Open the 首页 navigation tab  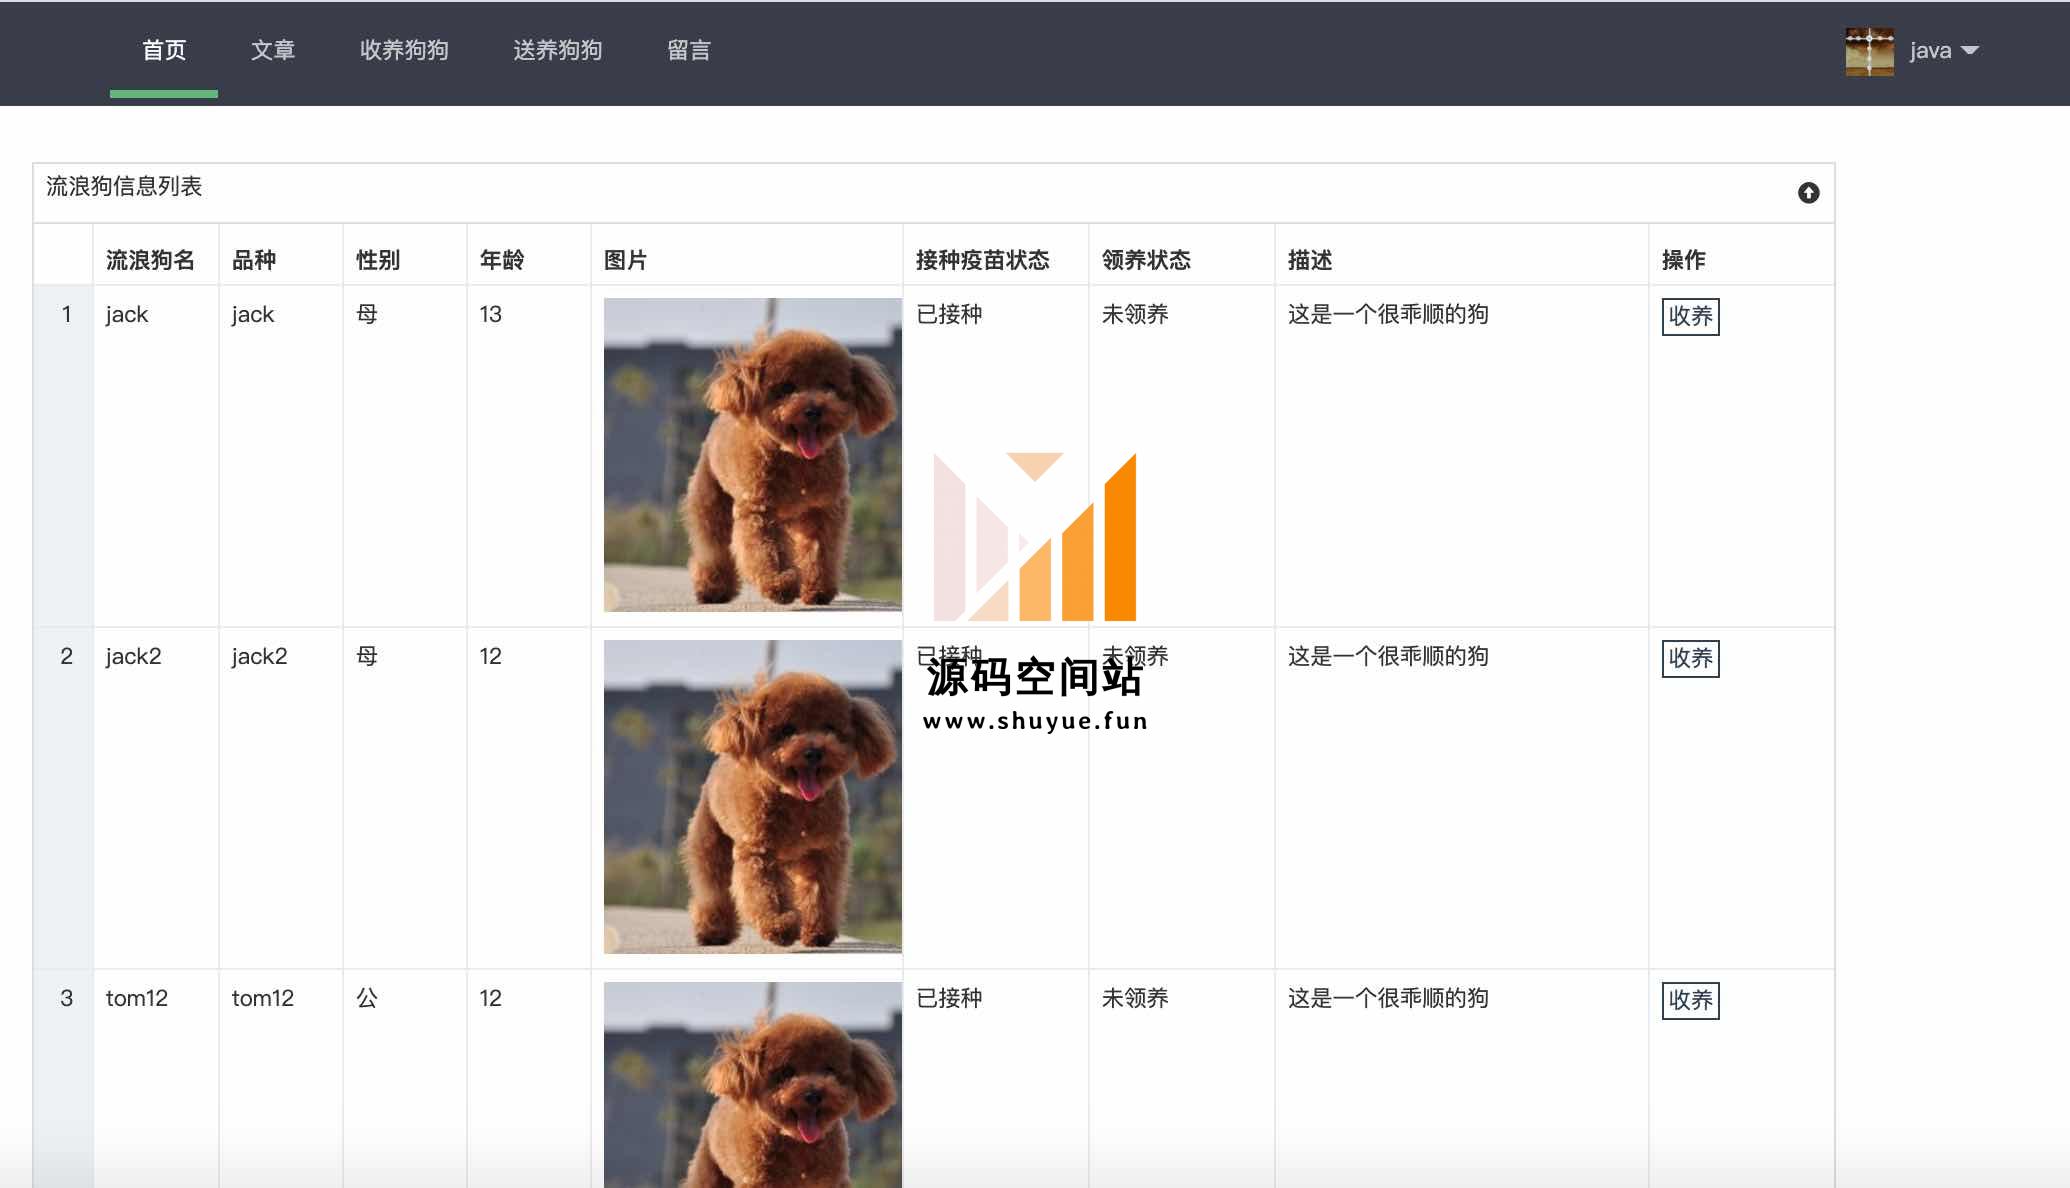tap(164, 50)
